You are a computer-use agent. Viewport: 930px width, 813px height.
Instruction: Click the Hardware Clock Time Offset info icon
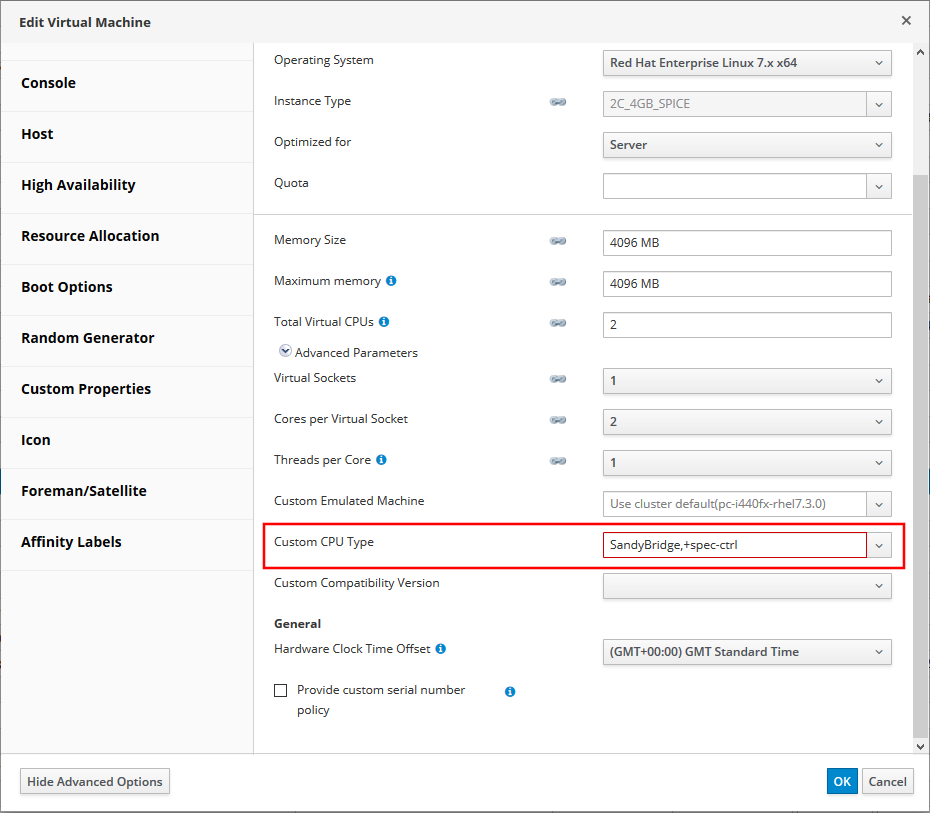(x=440, y=649)
